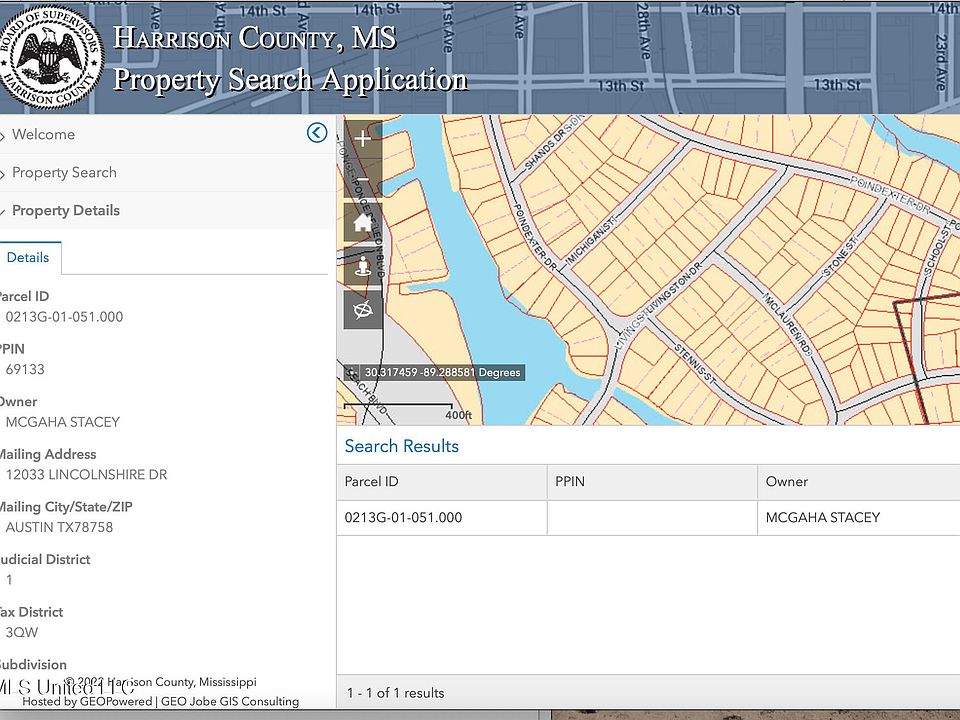Screen dimensions: 960x720
Task: Collapse the Property Details section
Action: click(65, 210)
